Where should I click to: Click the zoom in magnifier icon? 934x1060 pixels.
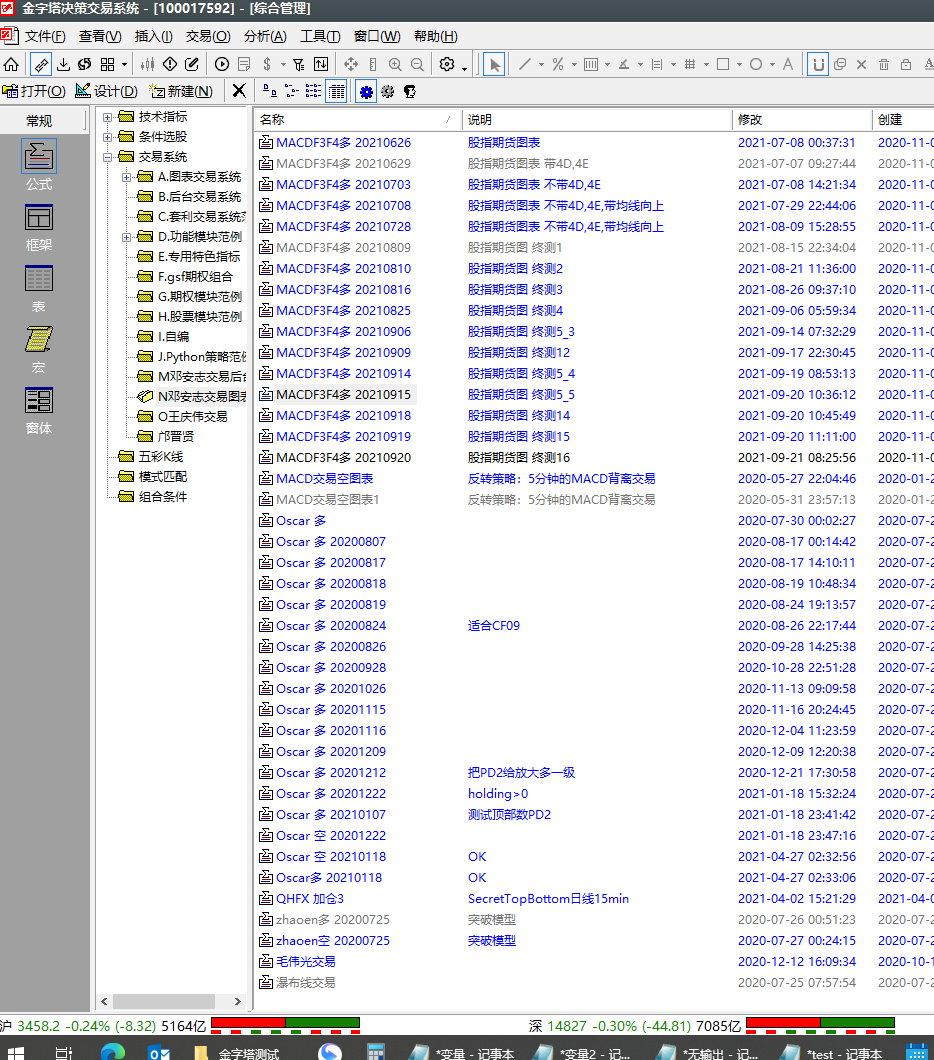click(395, 64)
